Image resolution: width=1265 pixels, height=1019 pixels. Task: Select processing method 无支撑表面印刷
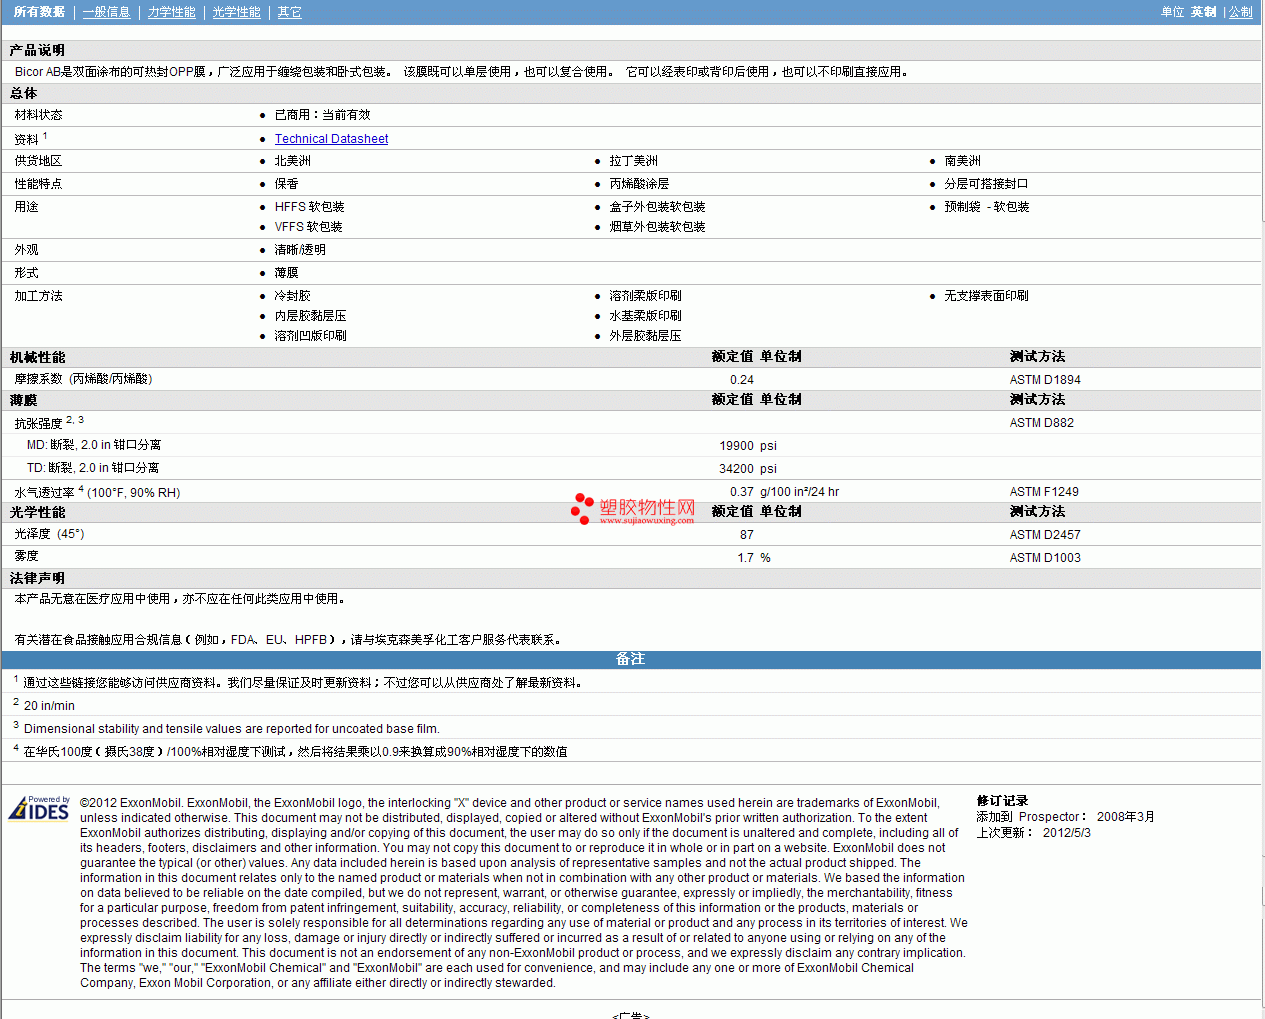coord(987,296)
